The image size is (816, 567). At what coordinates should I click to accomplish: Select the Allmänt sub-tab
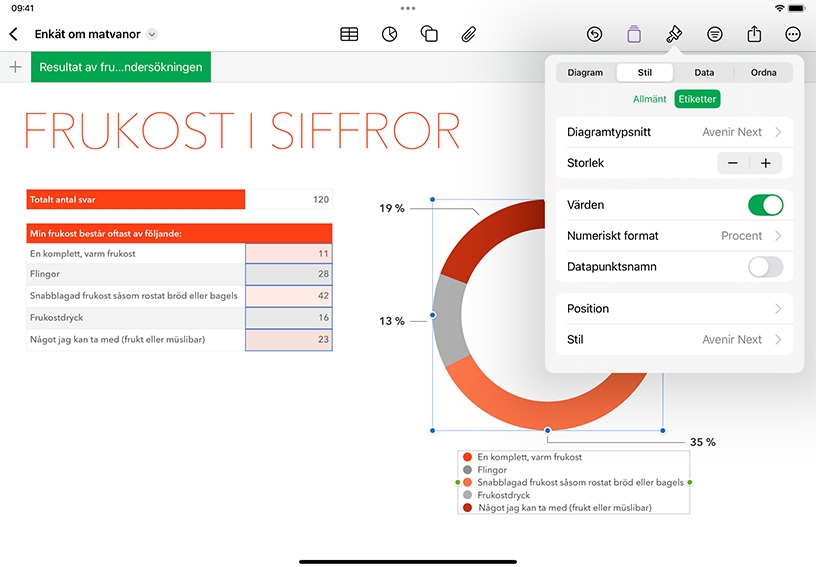coord(649,99)
